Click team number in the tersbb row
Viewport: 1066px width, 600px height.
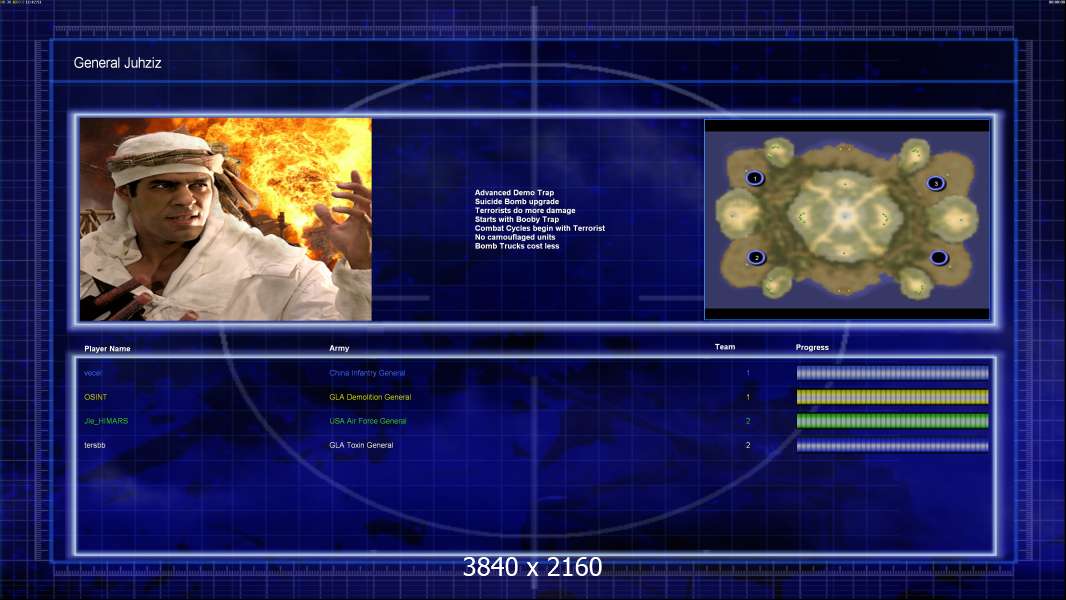pos(748,445)
